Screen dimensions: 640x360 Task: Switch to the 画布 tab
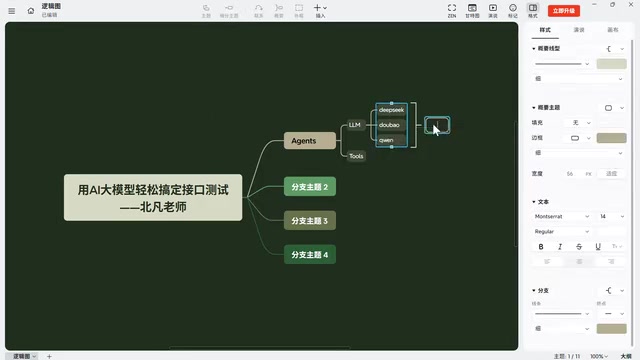[x=613, y=30]
